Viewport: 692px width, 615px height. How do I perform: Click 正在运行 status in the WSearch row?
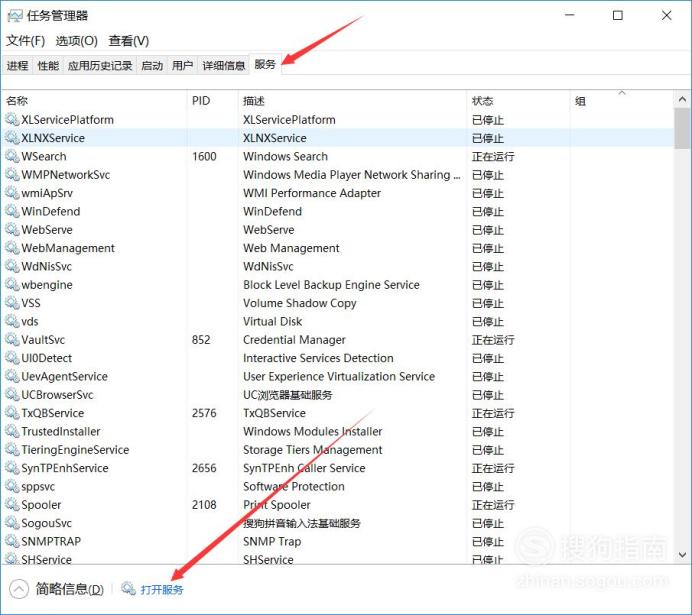point(493,156)
